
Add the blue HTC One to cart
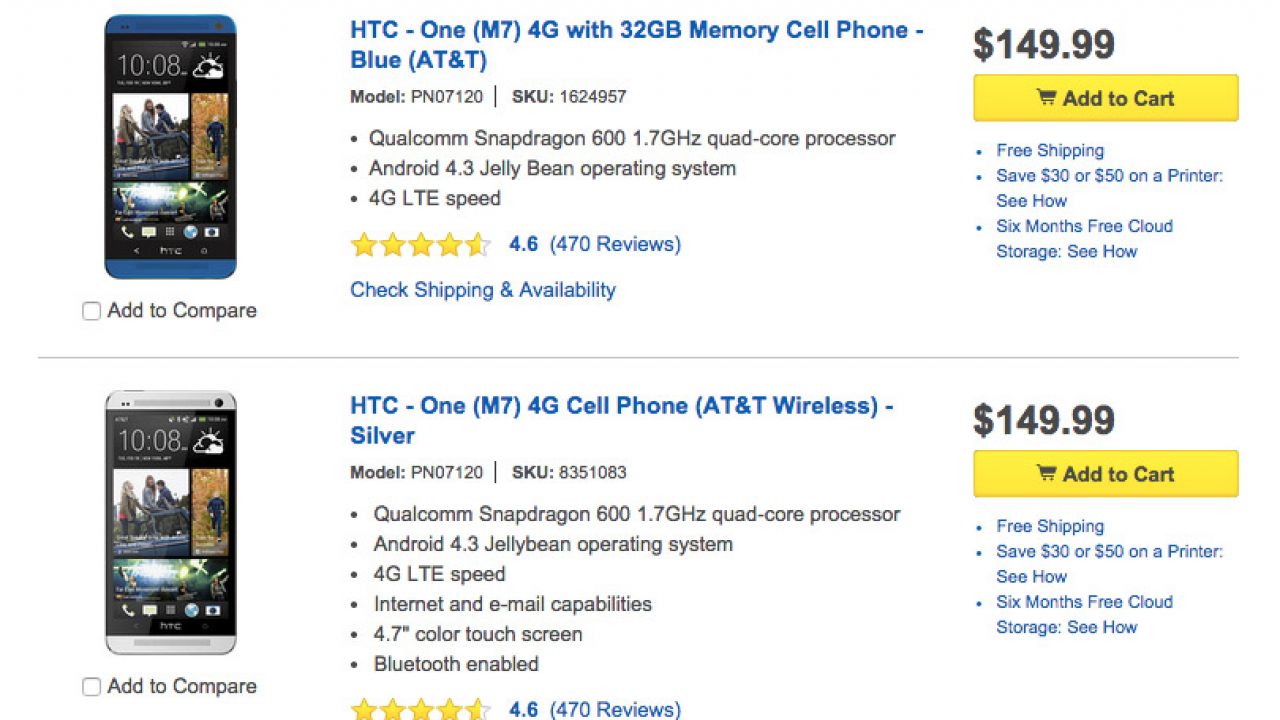point(1105,98)
